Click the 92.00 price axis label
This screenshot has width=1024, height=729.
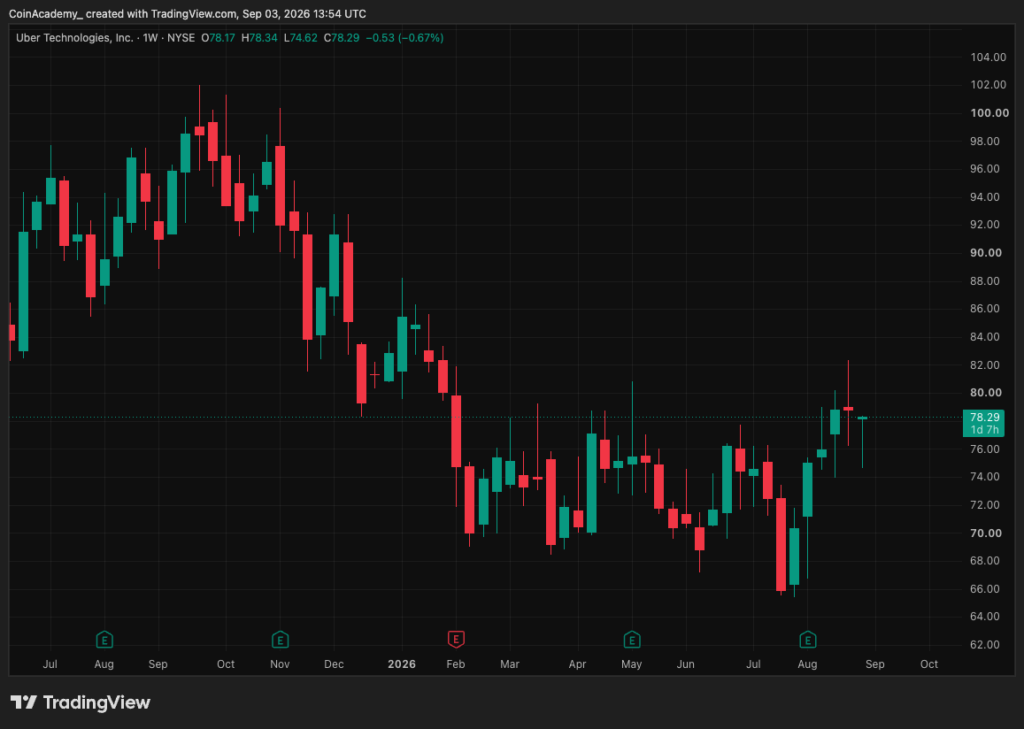point(984,225)
